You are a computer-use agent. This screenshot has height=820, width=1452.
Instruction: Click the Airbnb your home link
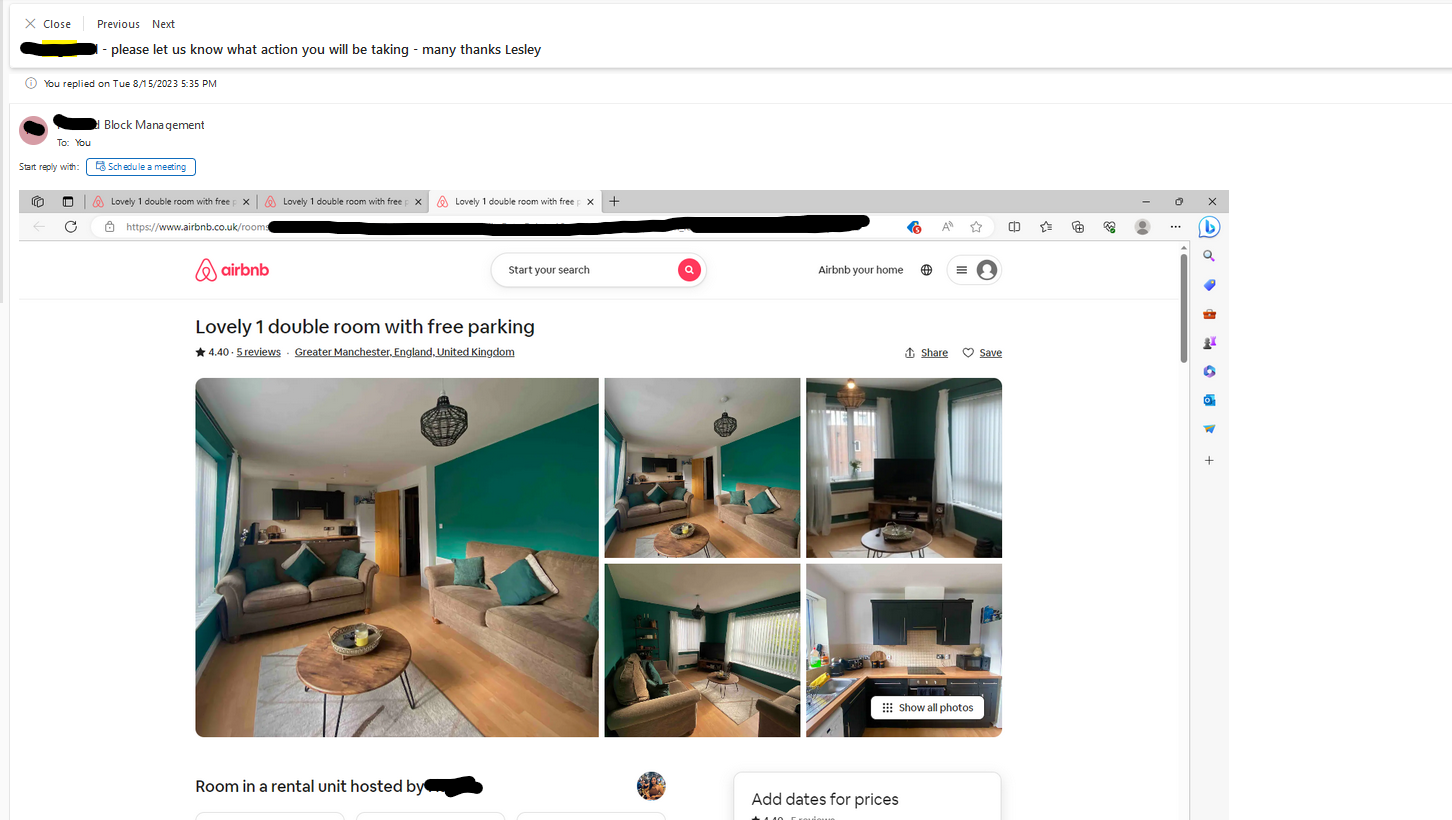pyautogui.click(x=860, y=270)
